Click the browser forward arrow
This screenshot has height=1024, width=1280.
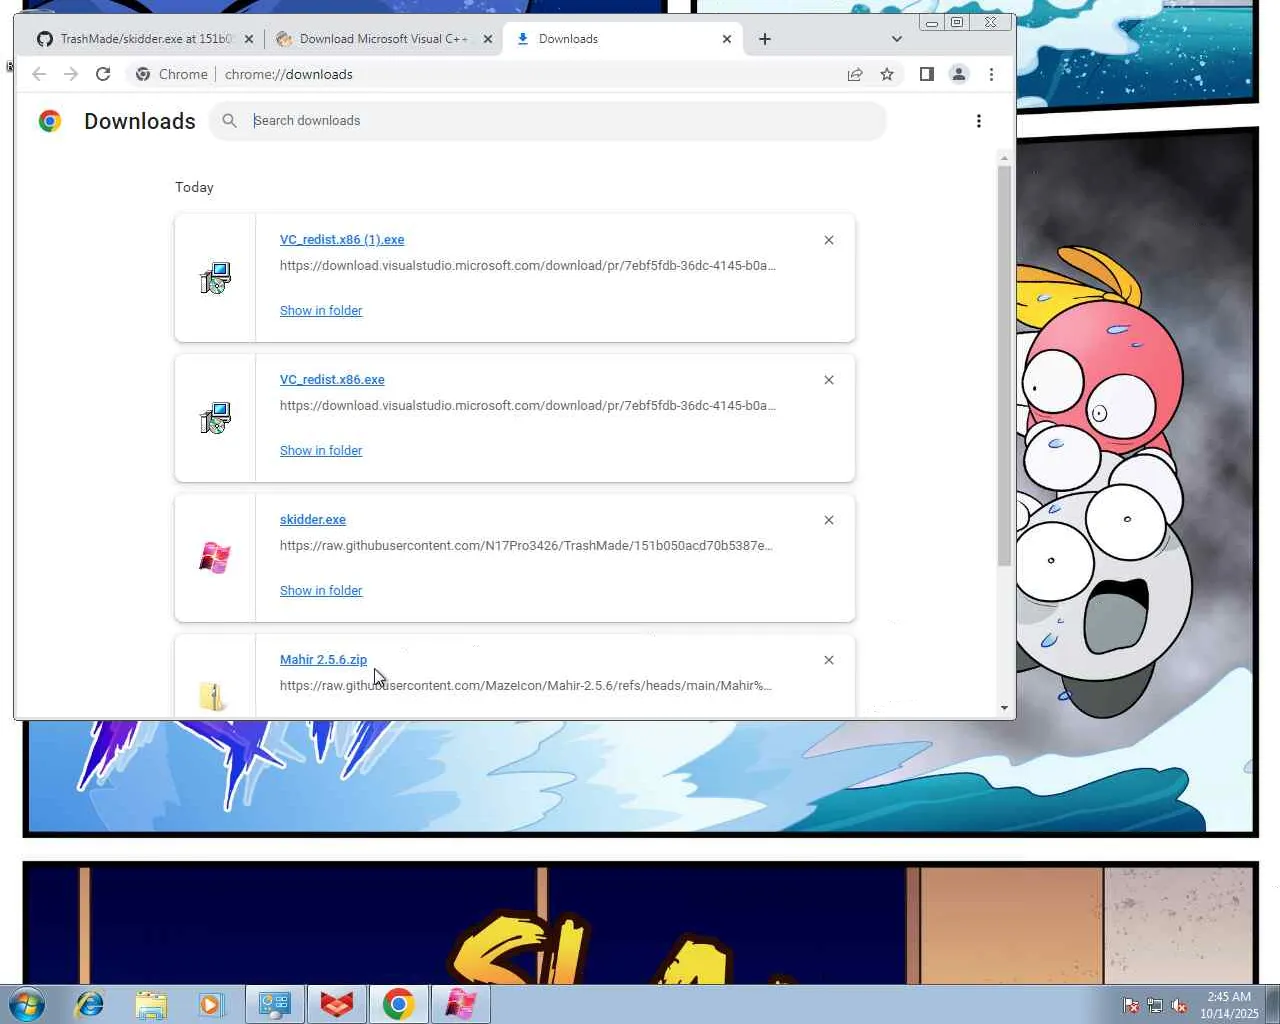pyautogui.click(x=71, y=74)
